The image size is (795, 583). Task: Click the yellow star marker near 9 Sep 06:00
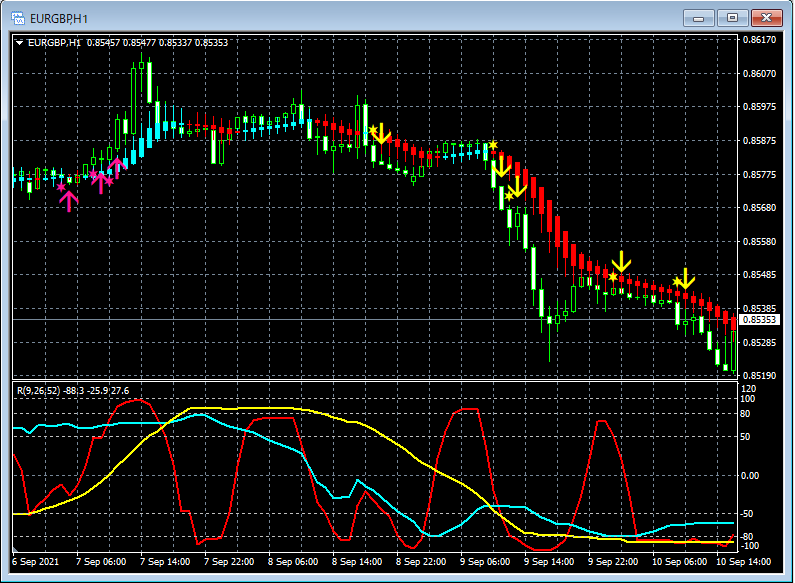493,146
